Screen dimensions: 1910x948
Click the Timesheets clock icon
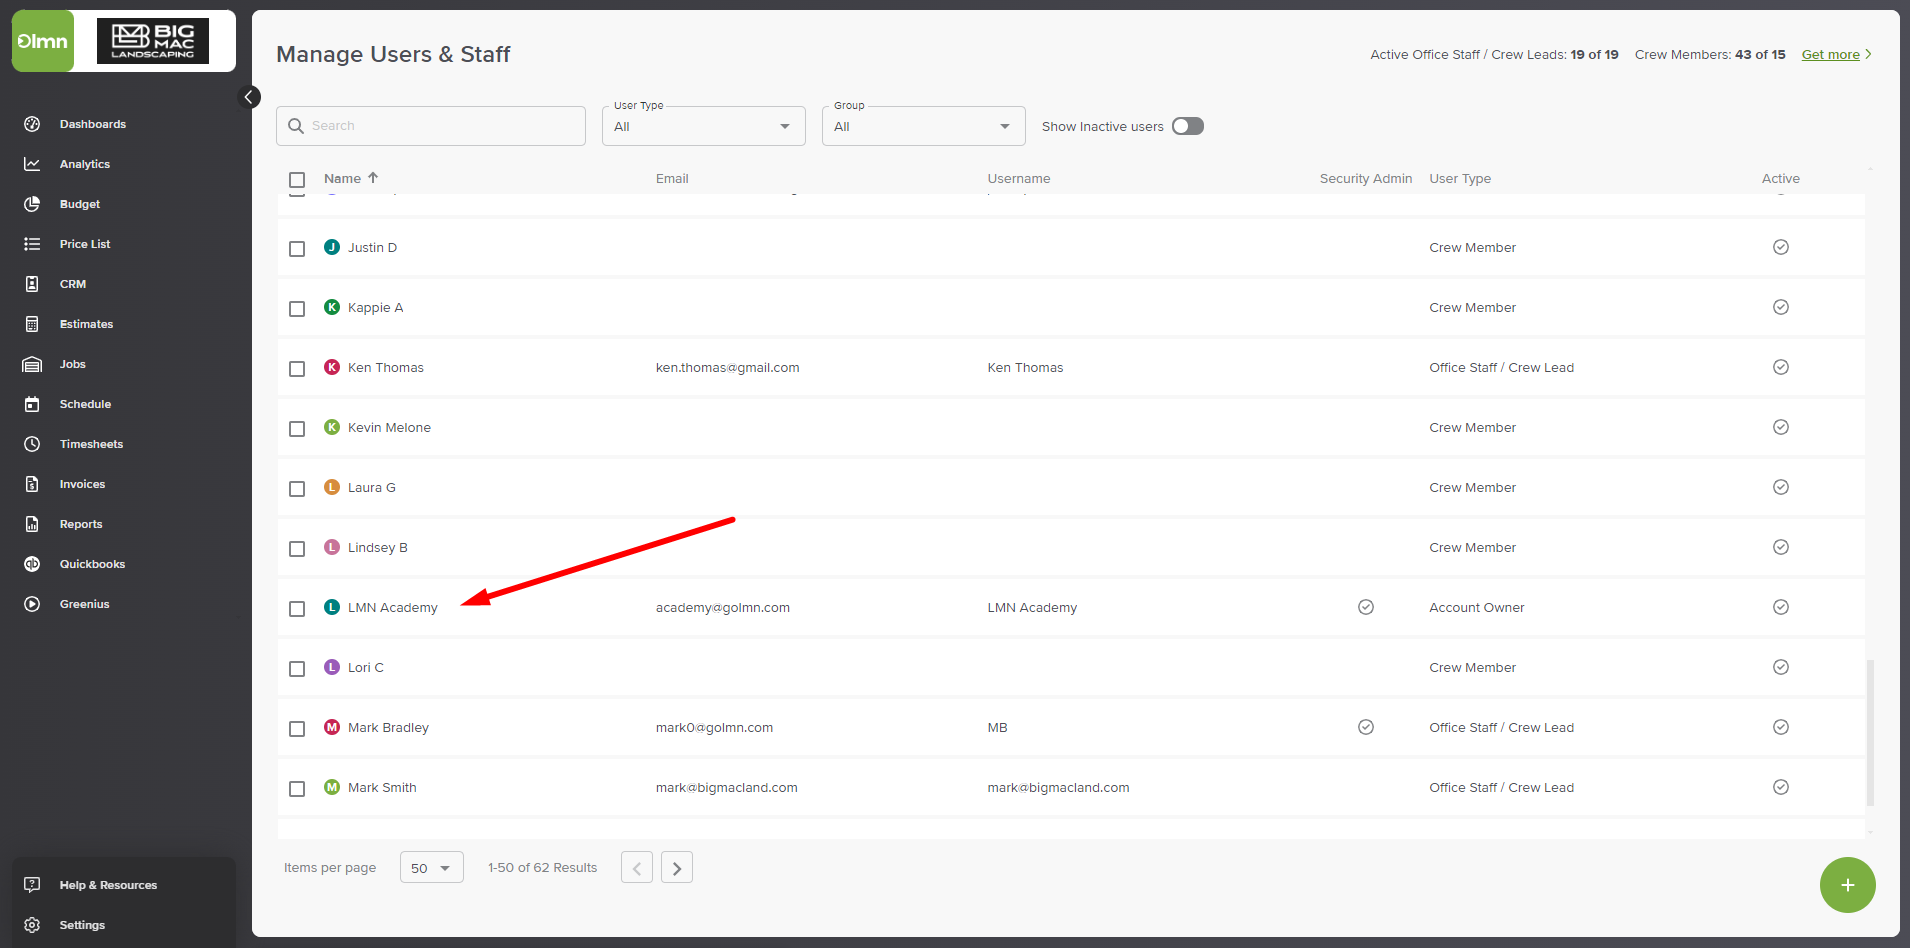pyautogui.click(x=32, y=444)
